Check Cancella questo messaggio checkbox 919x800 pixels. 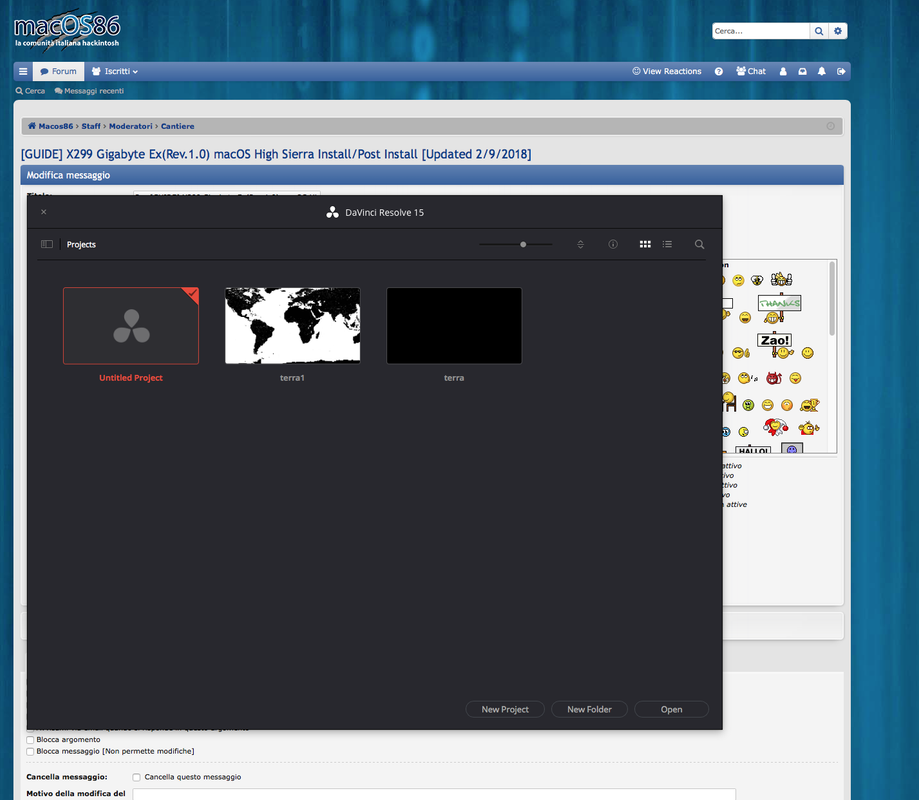click(x=136, y=777)
